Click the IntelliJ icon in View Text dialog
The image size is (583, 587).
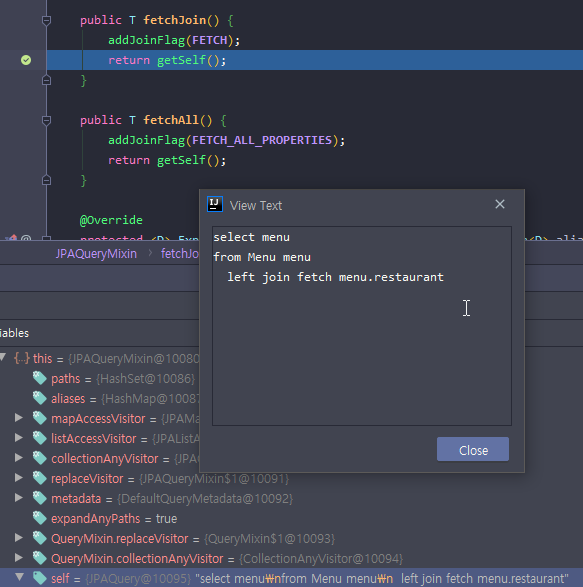tap(215, 204)
